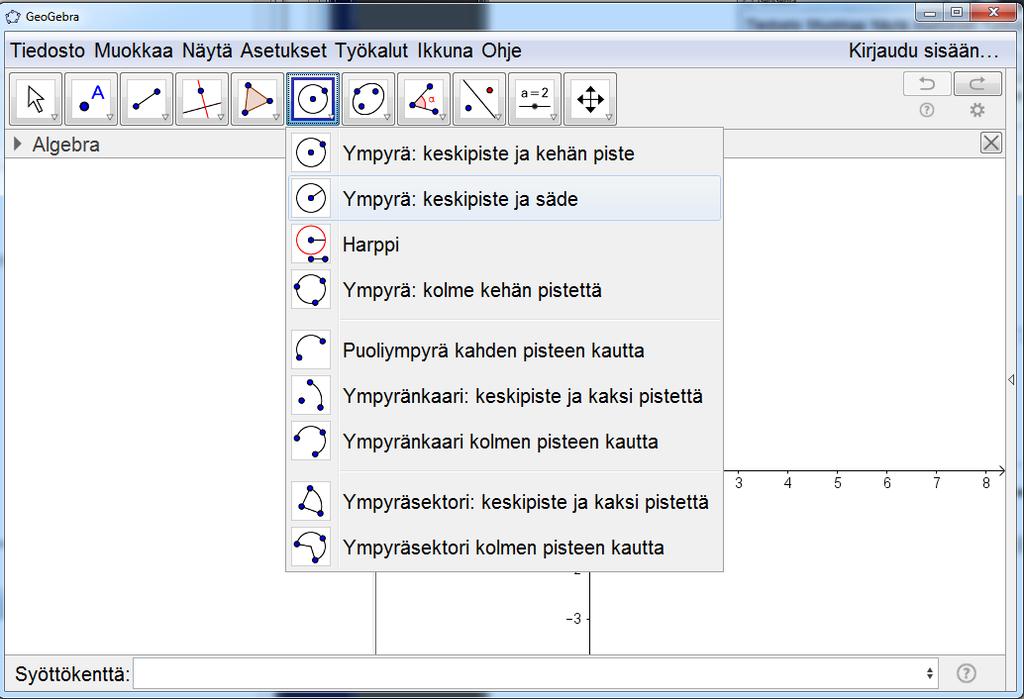The width and height of the screenshot is (1024, 699).
Task: Expand the Algebra panel triangle
Action: click(18, 144)
